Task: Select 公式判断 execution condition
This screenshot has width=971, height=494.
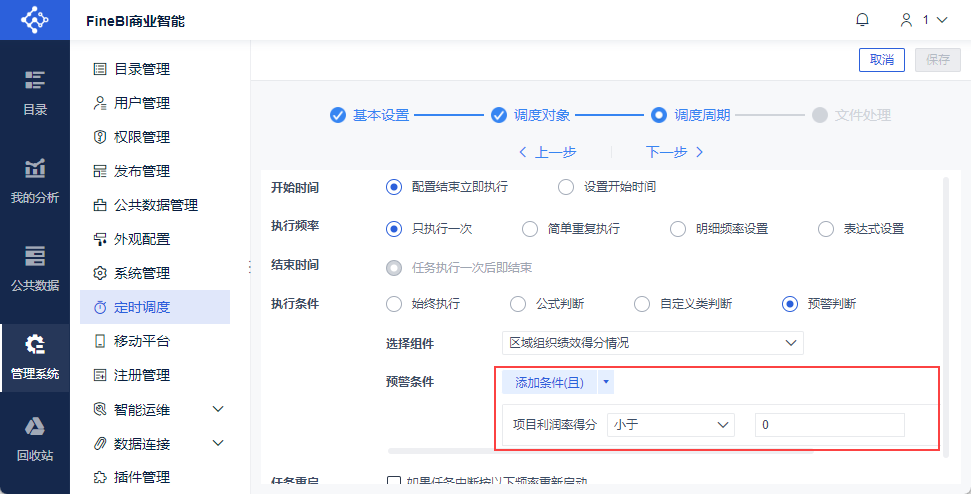Action: click(x=518, y=304)
